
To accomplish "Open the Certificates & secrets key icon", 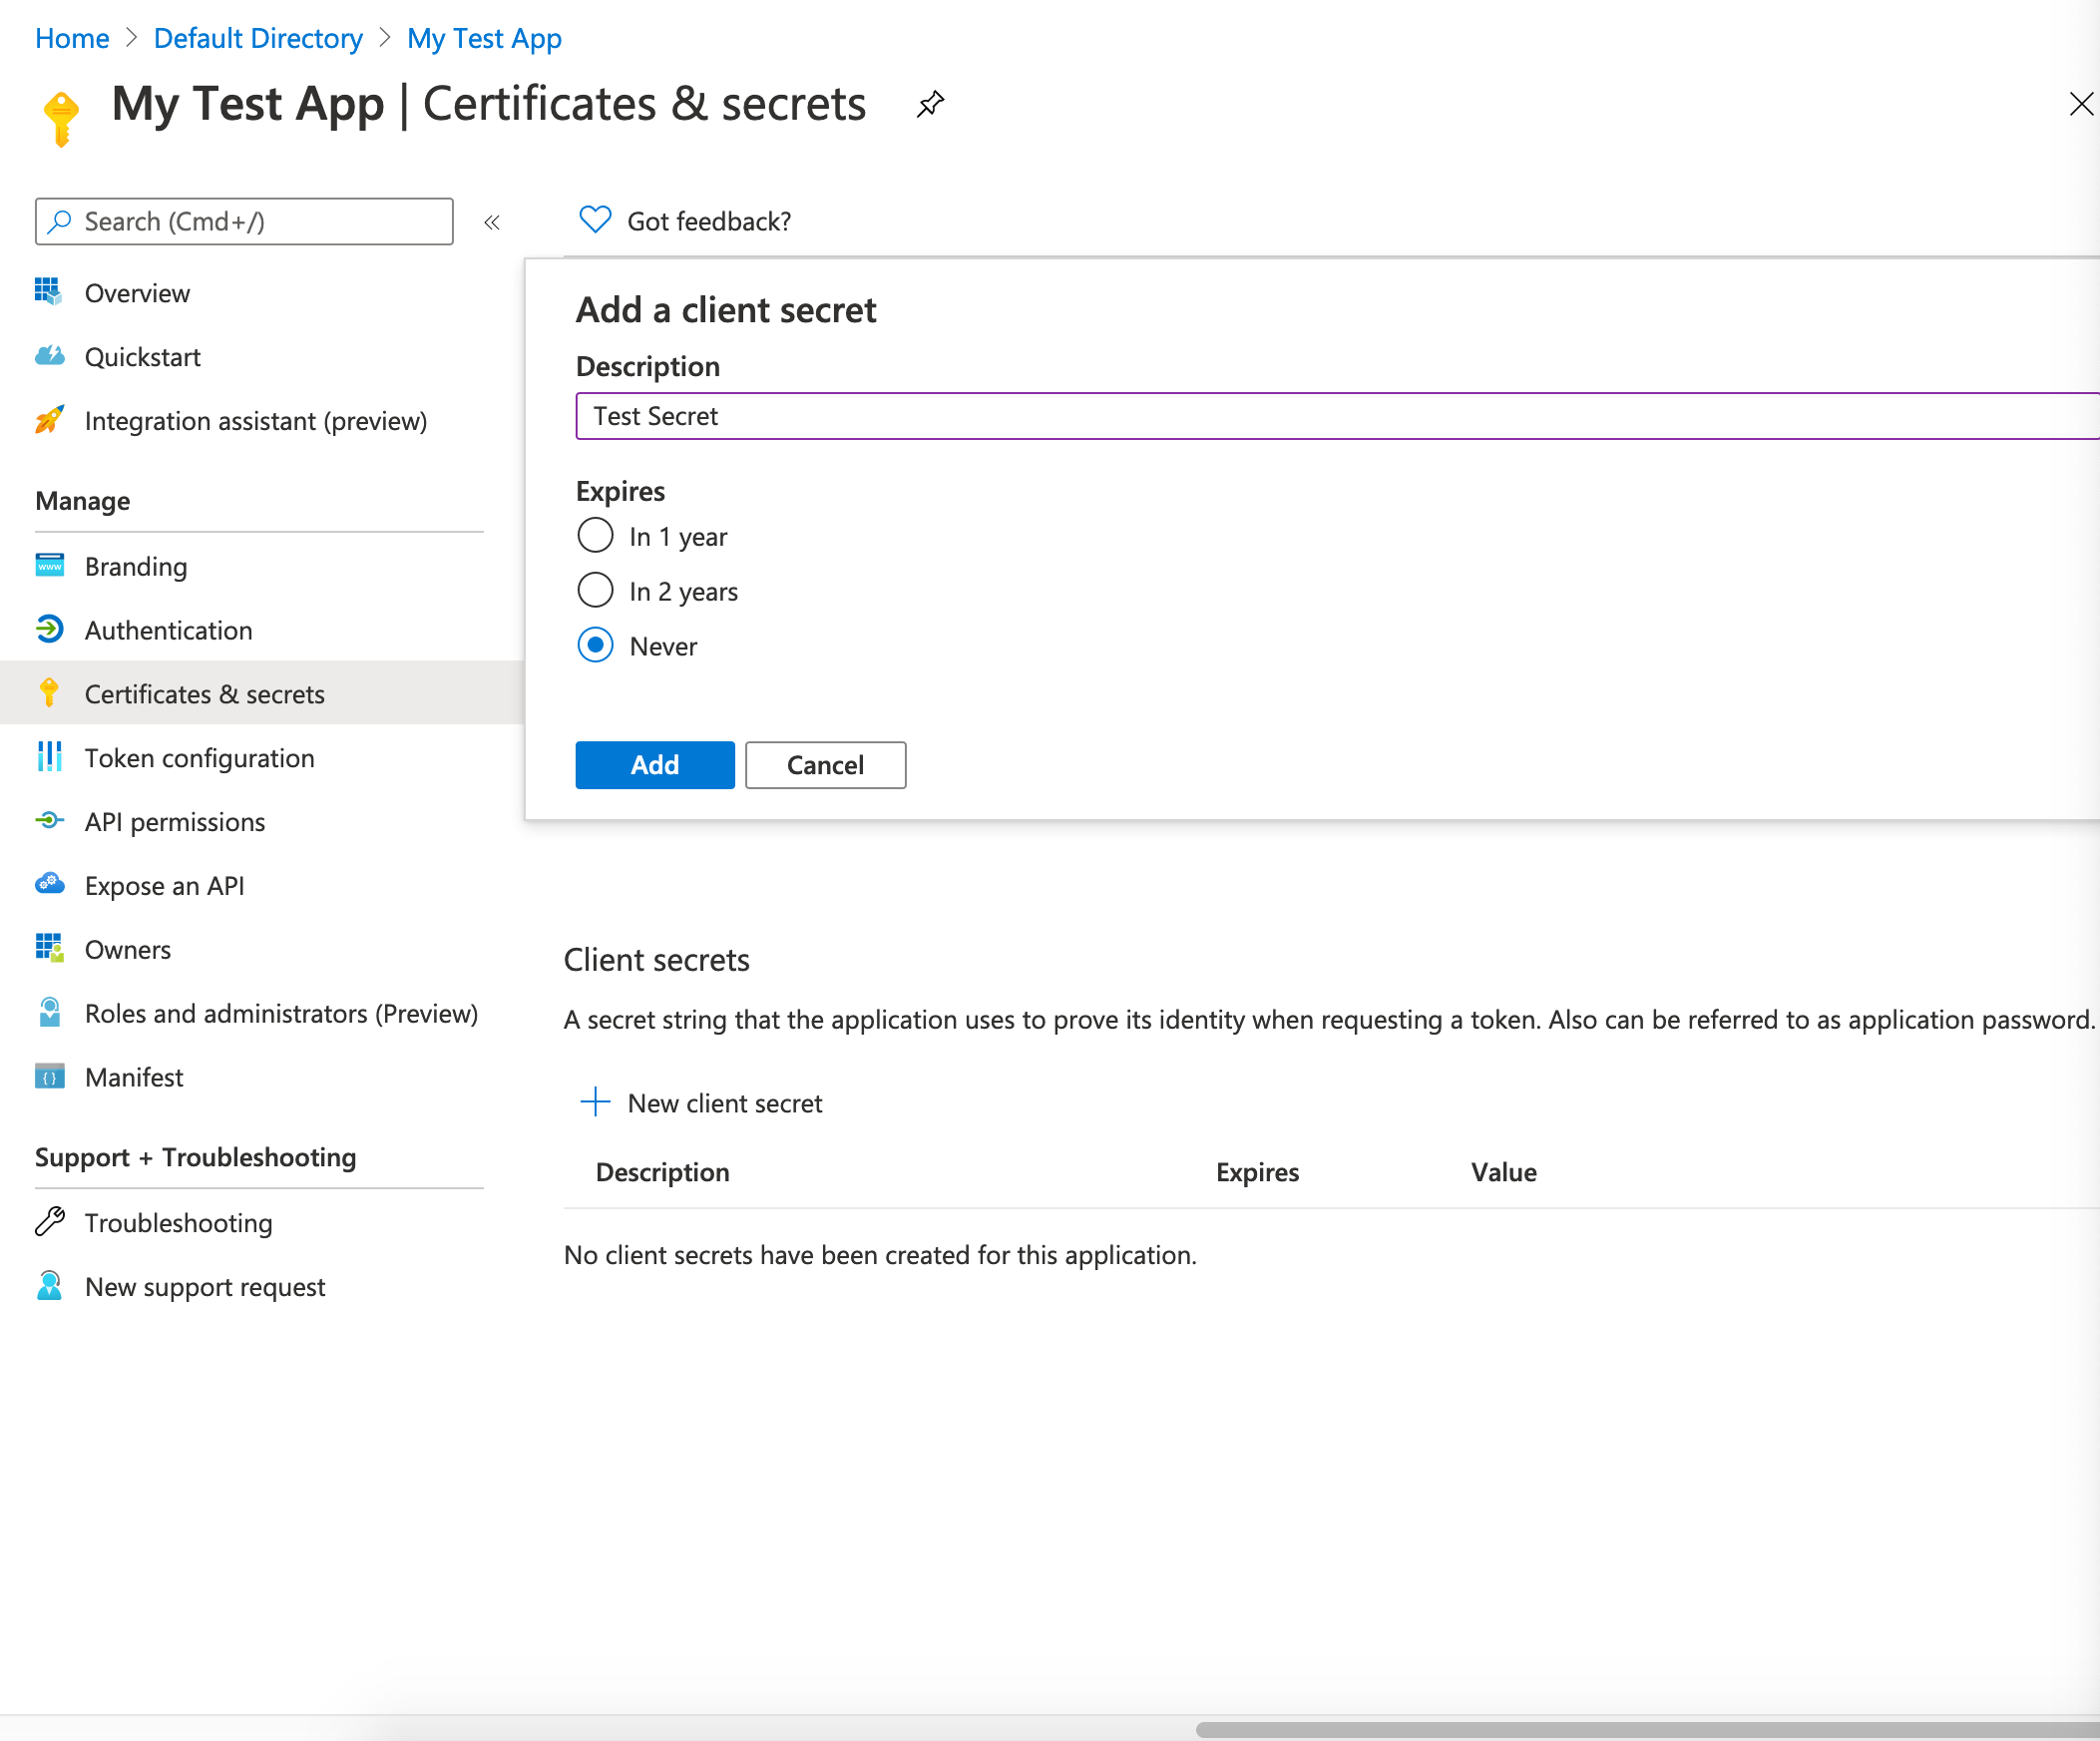I will click(x=49, y=693).
